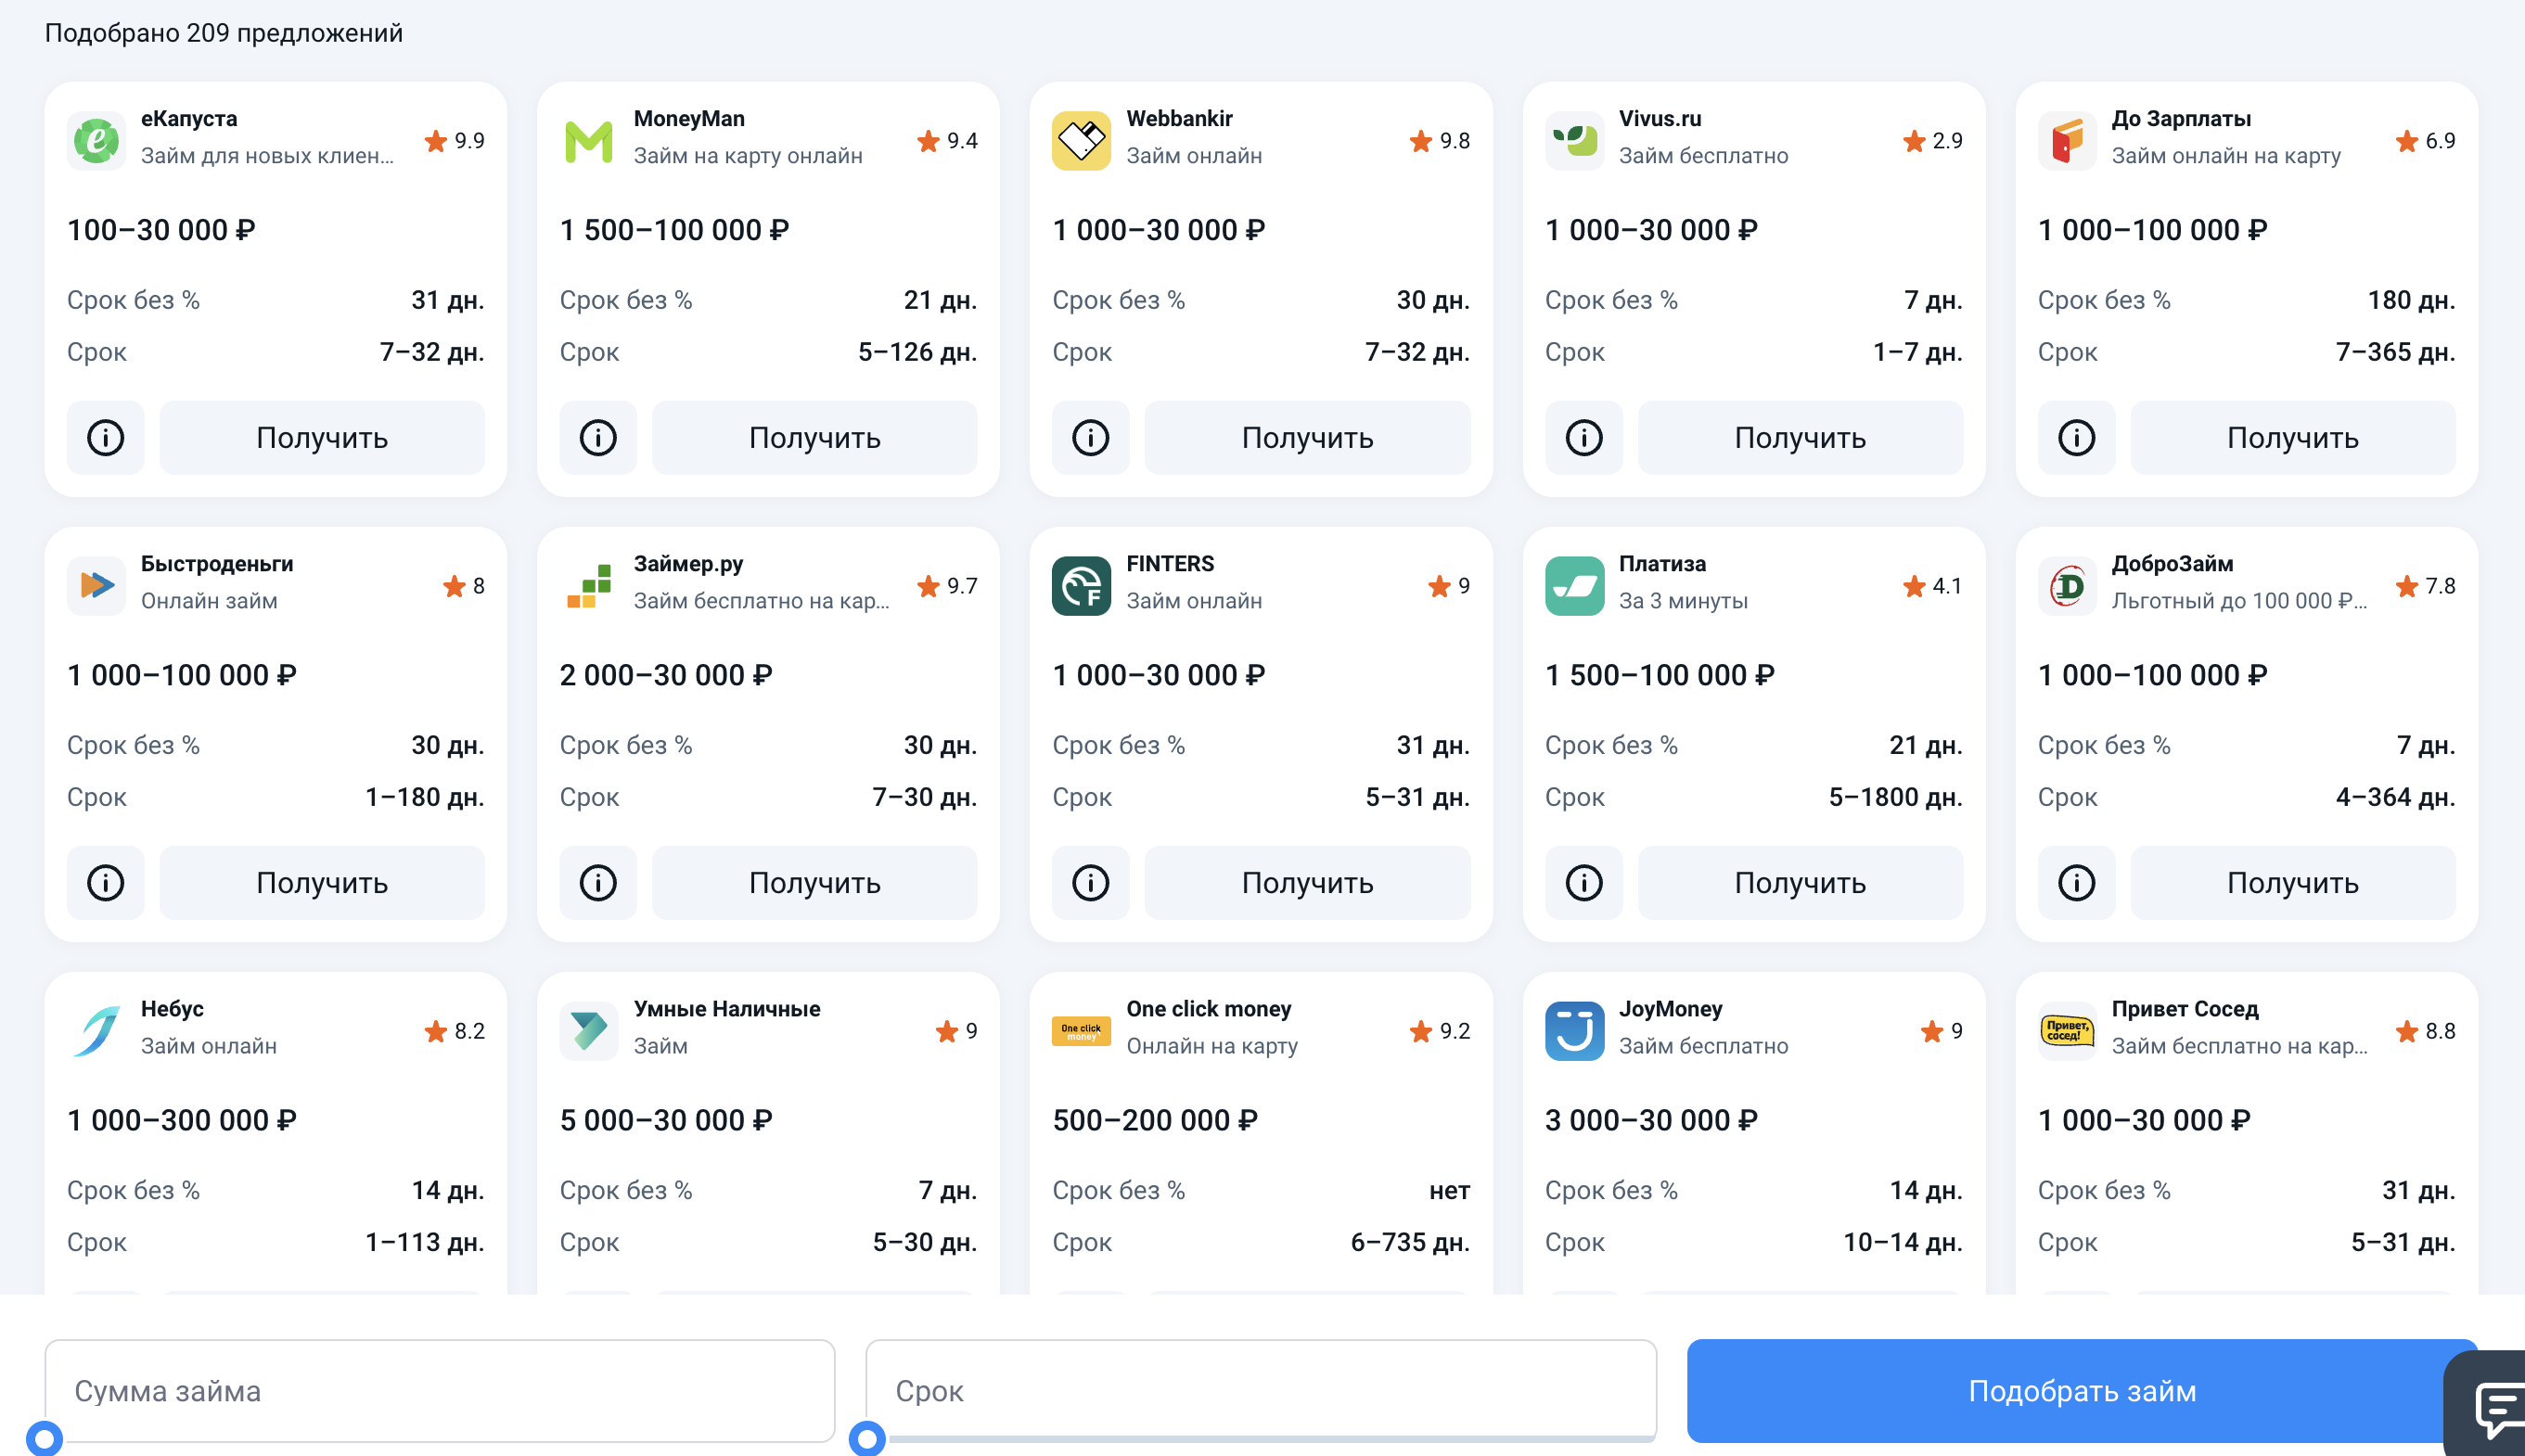This screenshot has height=1456, width=2525.
Task: Click the Небус lender name
Action: click(172, 1008)
